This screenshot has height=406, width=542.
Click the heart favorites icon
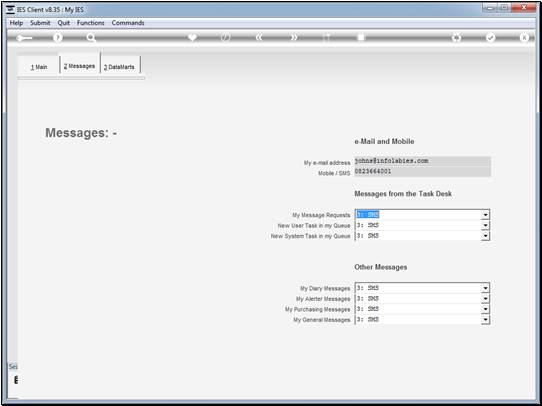pos(192,37)
